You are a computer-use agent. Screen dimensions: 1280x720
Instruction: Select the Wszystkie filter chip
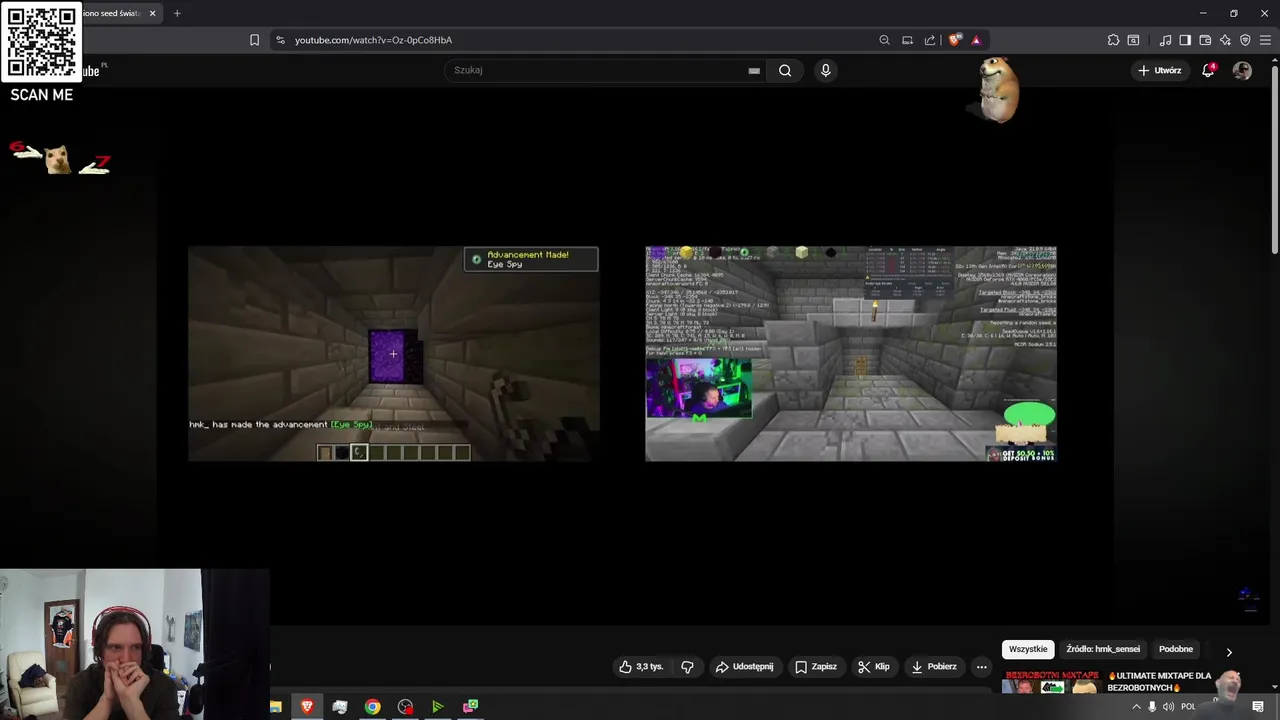pyautogui.click(x=1028, y=649)
